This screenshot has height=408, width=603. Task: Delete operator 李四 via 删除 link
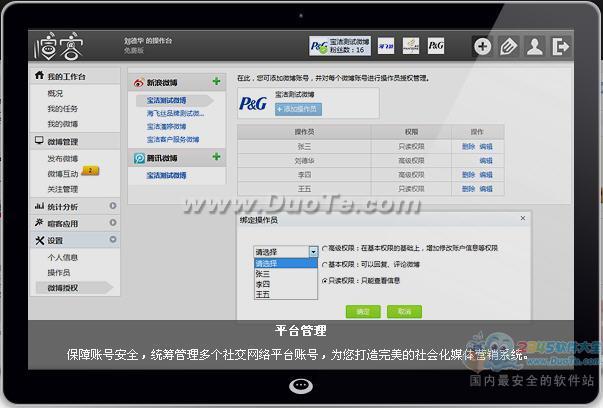[468, 175]
